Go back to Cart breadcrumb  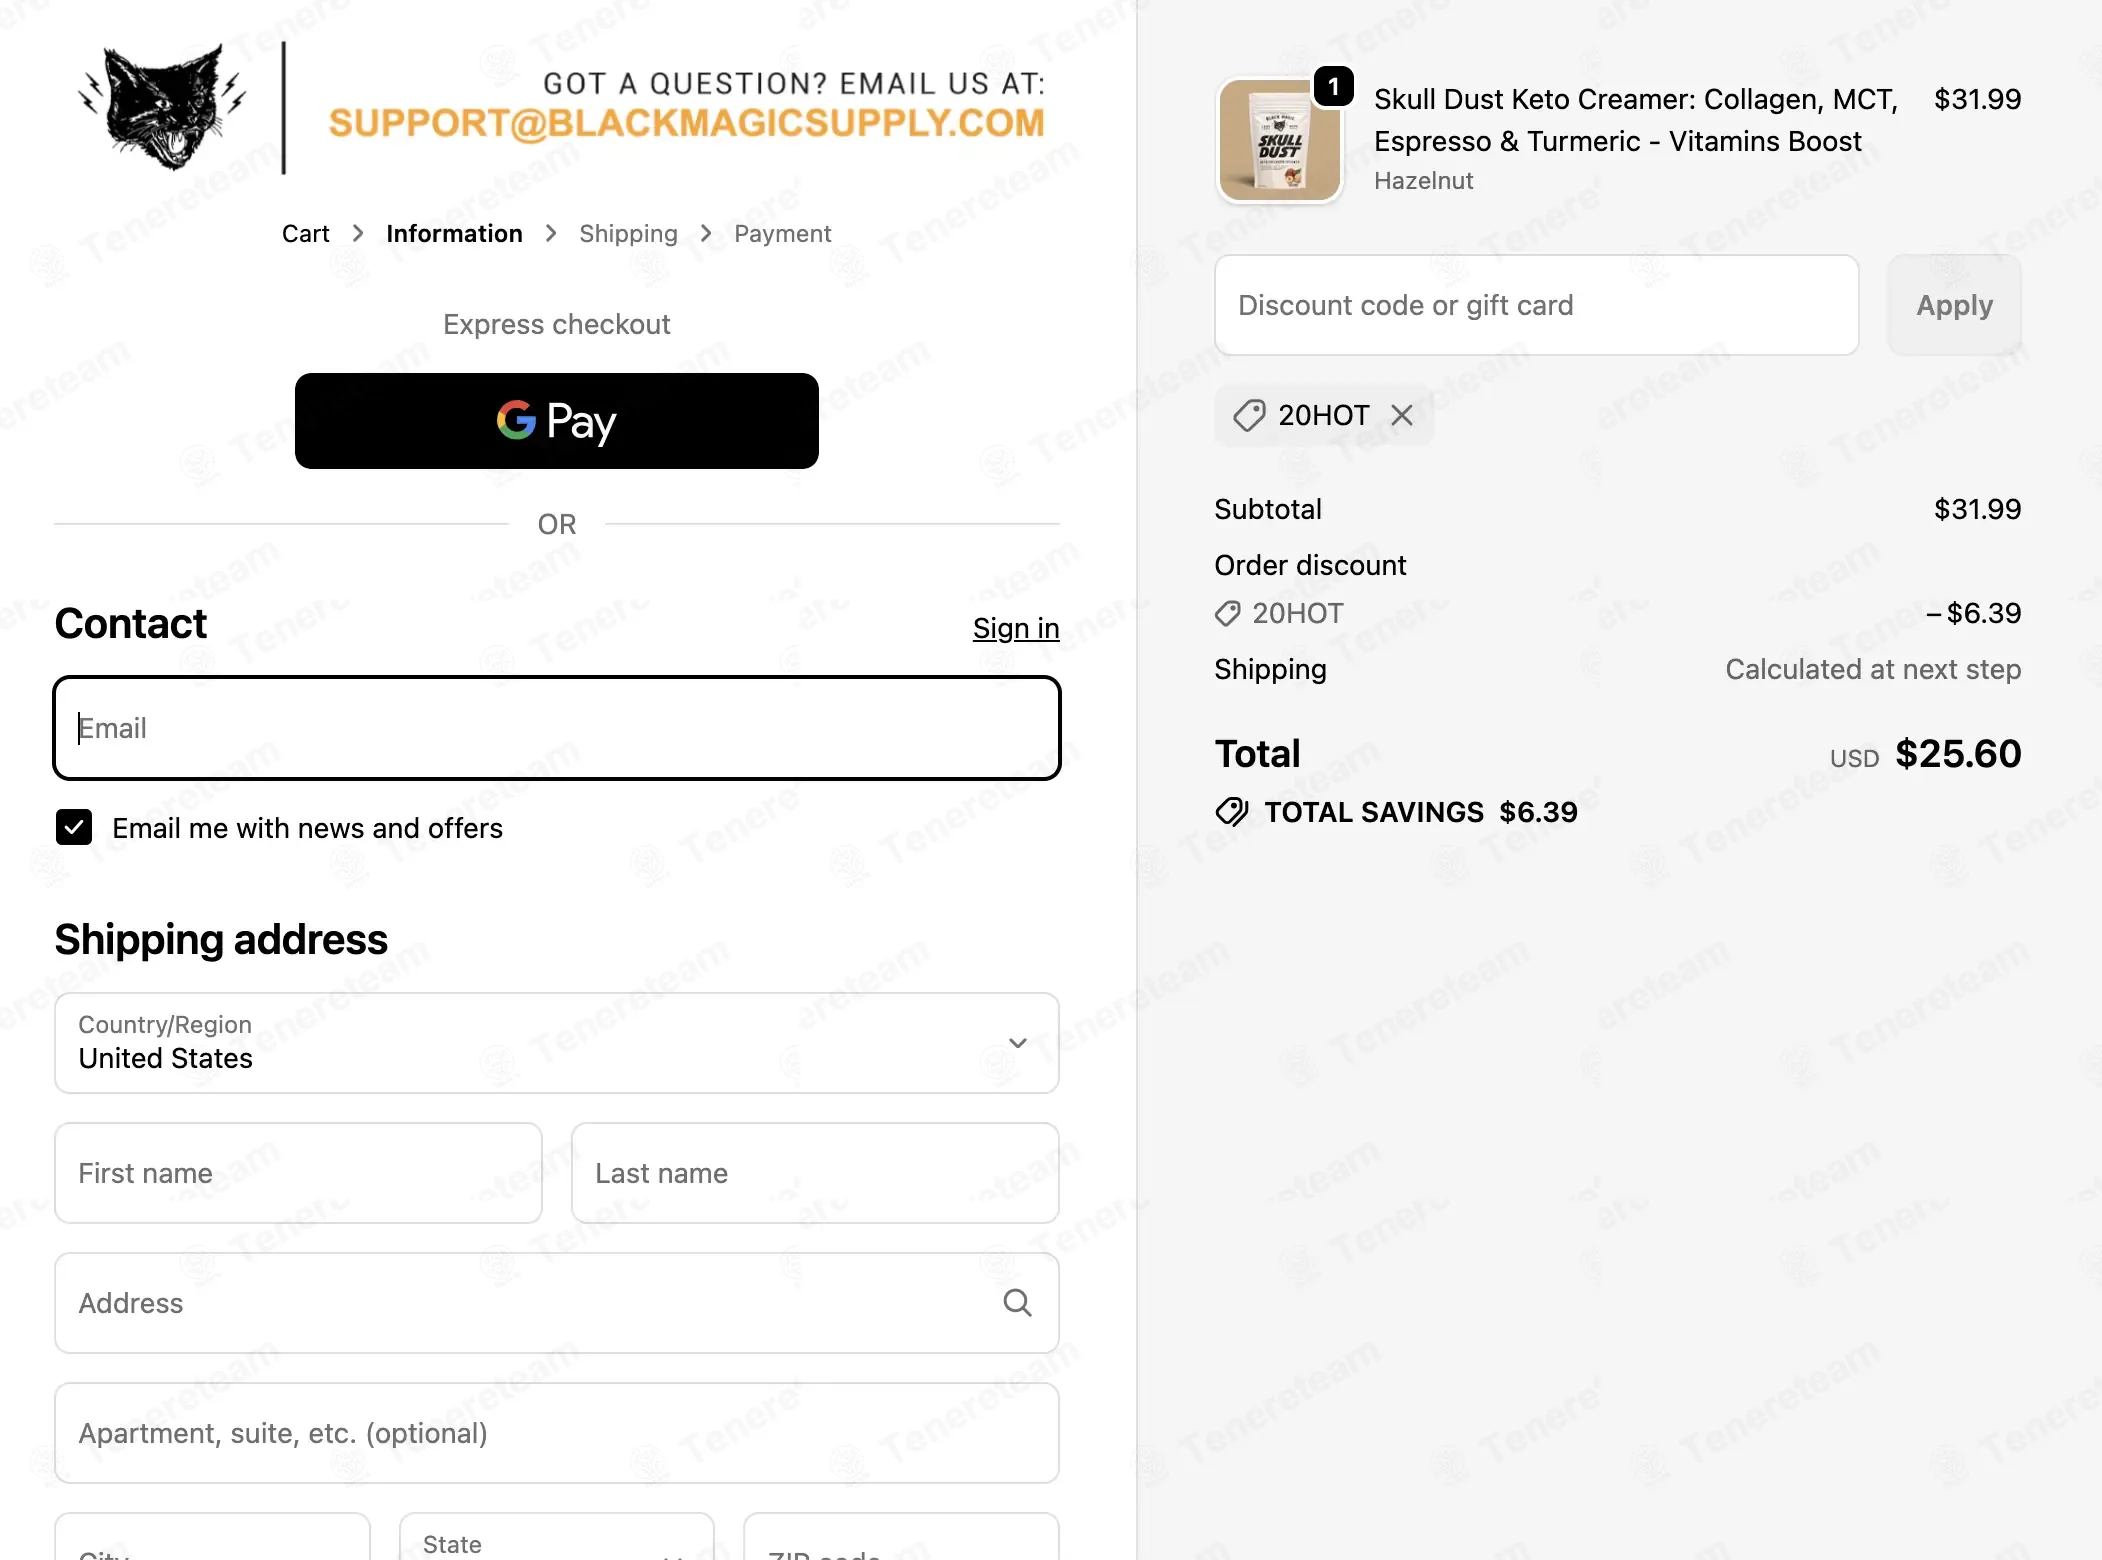(305, 234)
